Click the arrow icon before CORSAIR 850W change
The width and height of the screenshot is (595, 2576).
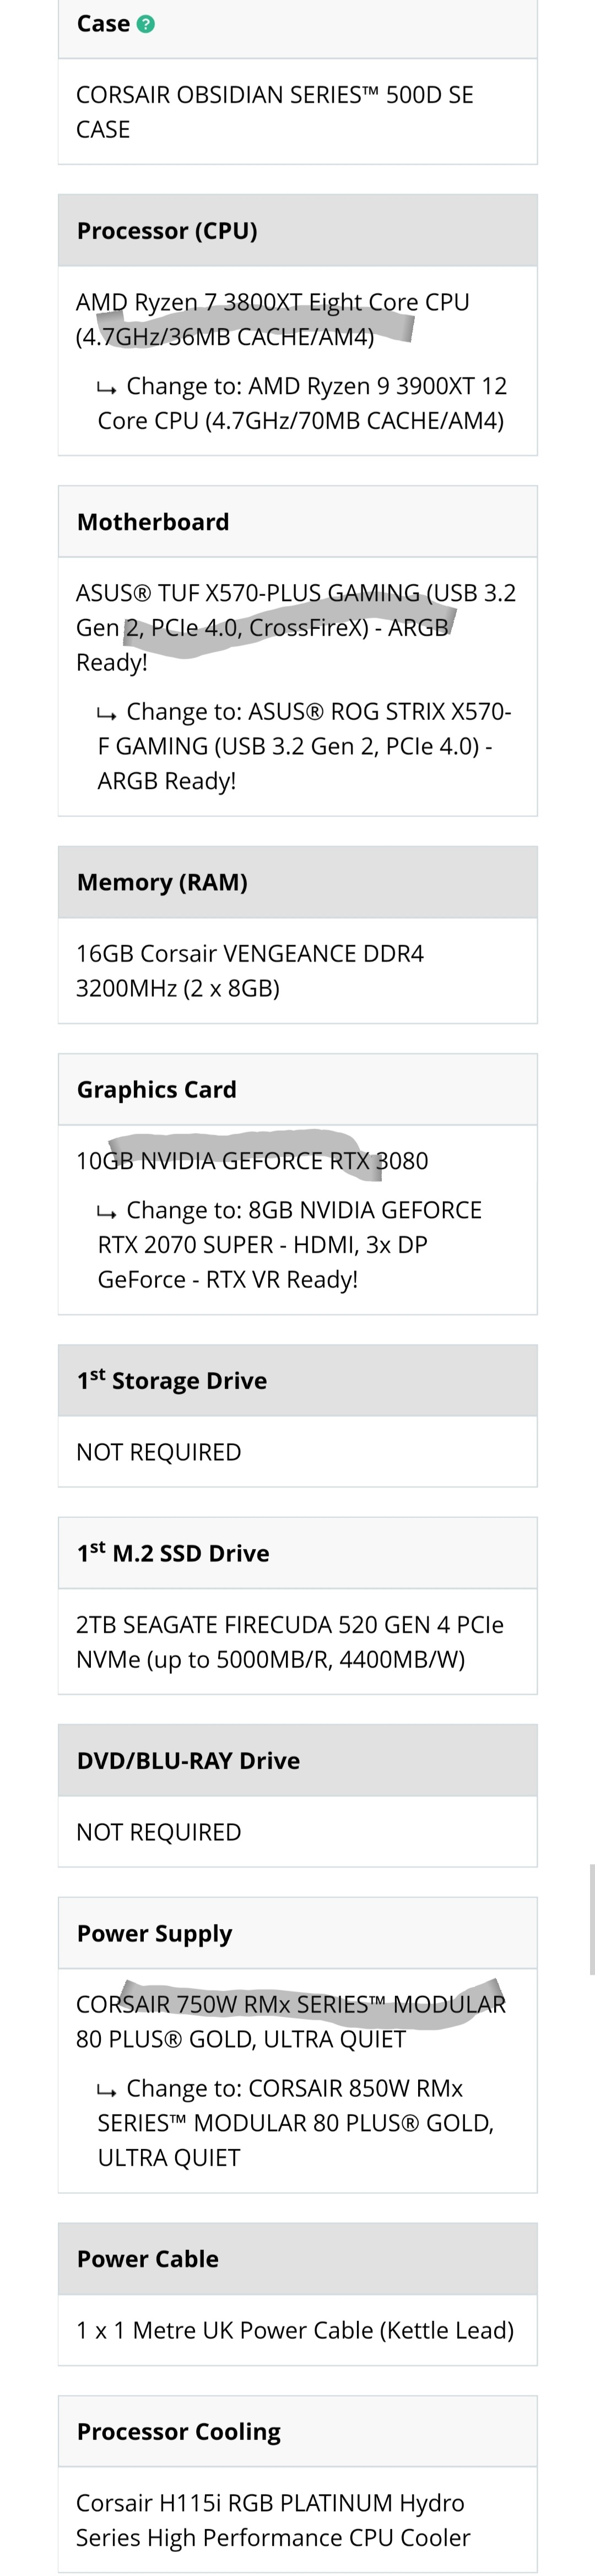(107, 2090)
